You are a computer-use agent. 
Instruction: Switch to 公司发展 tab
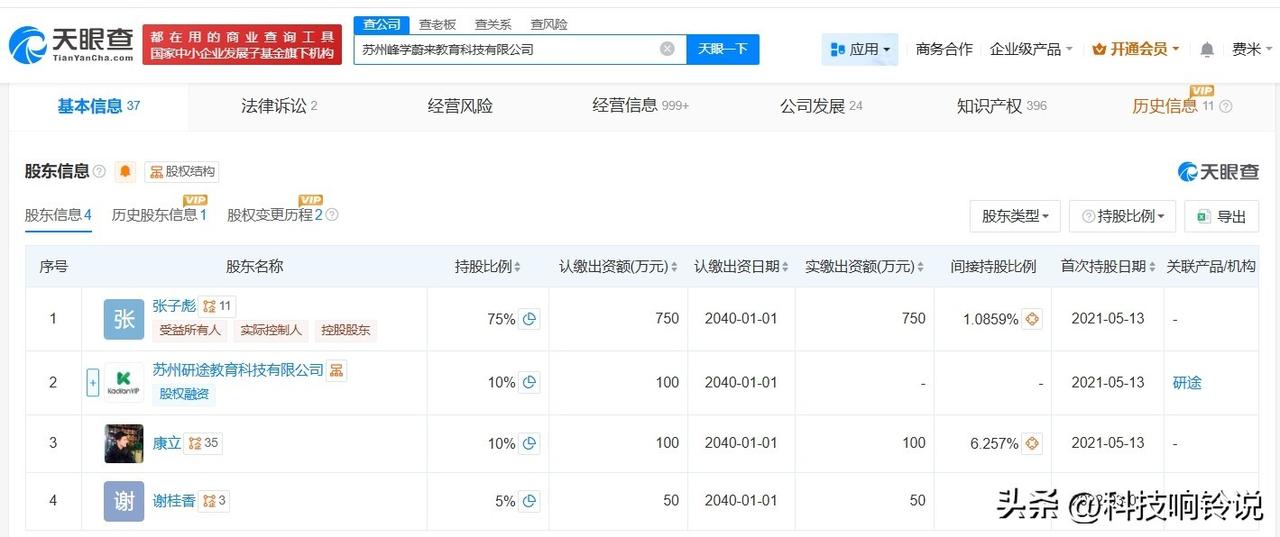click(x=821, y=106)
